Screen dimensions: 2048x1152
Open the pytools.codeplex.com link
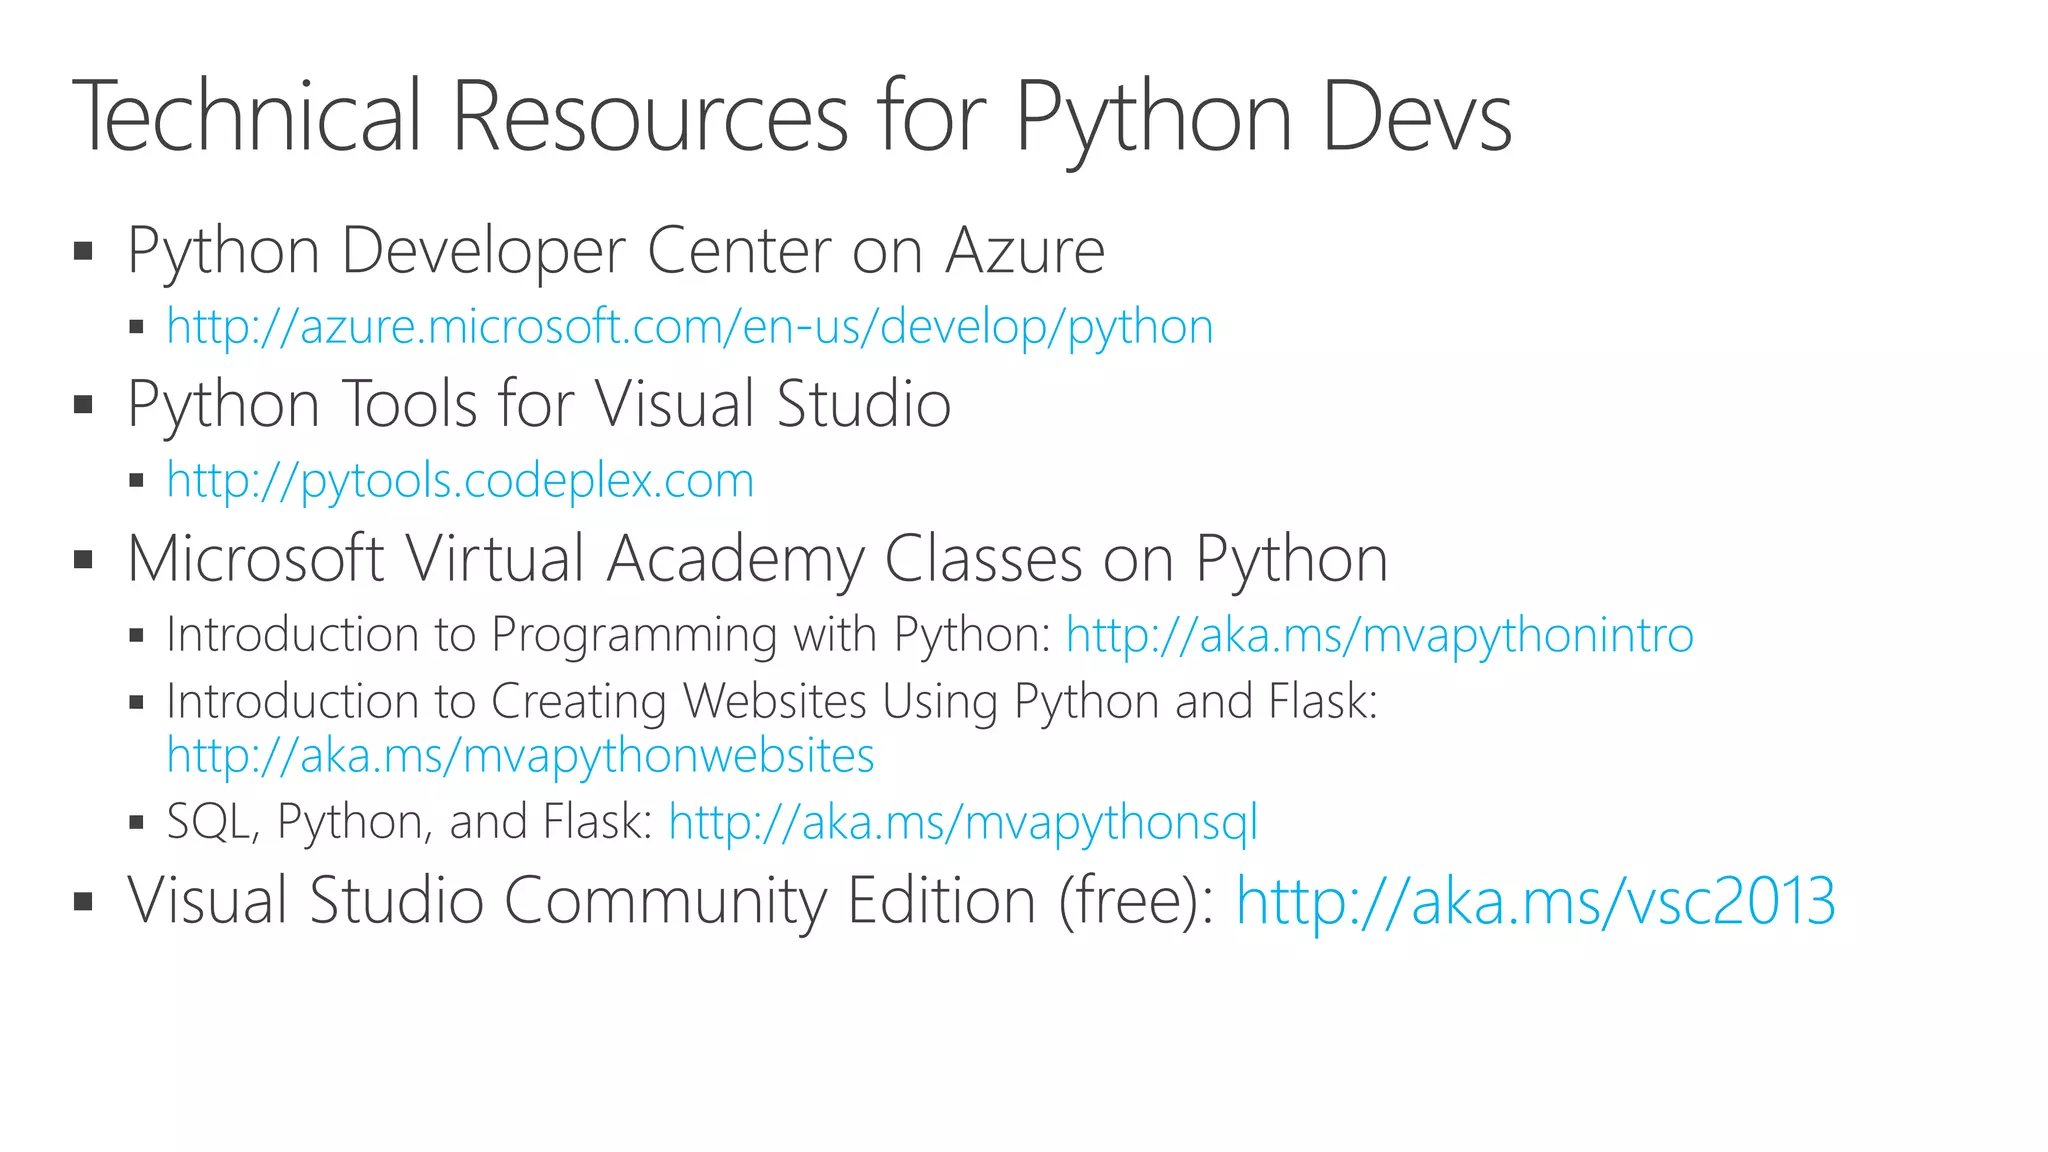tap(460, 482)
